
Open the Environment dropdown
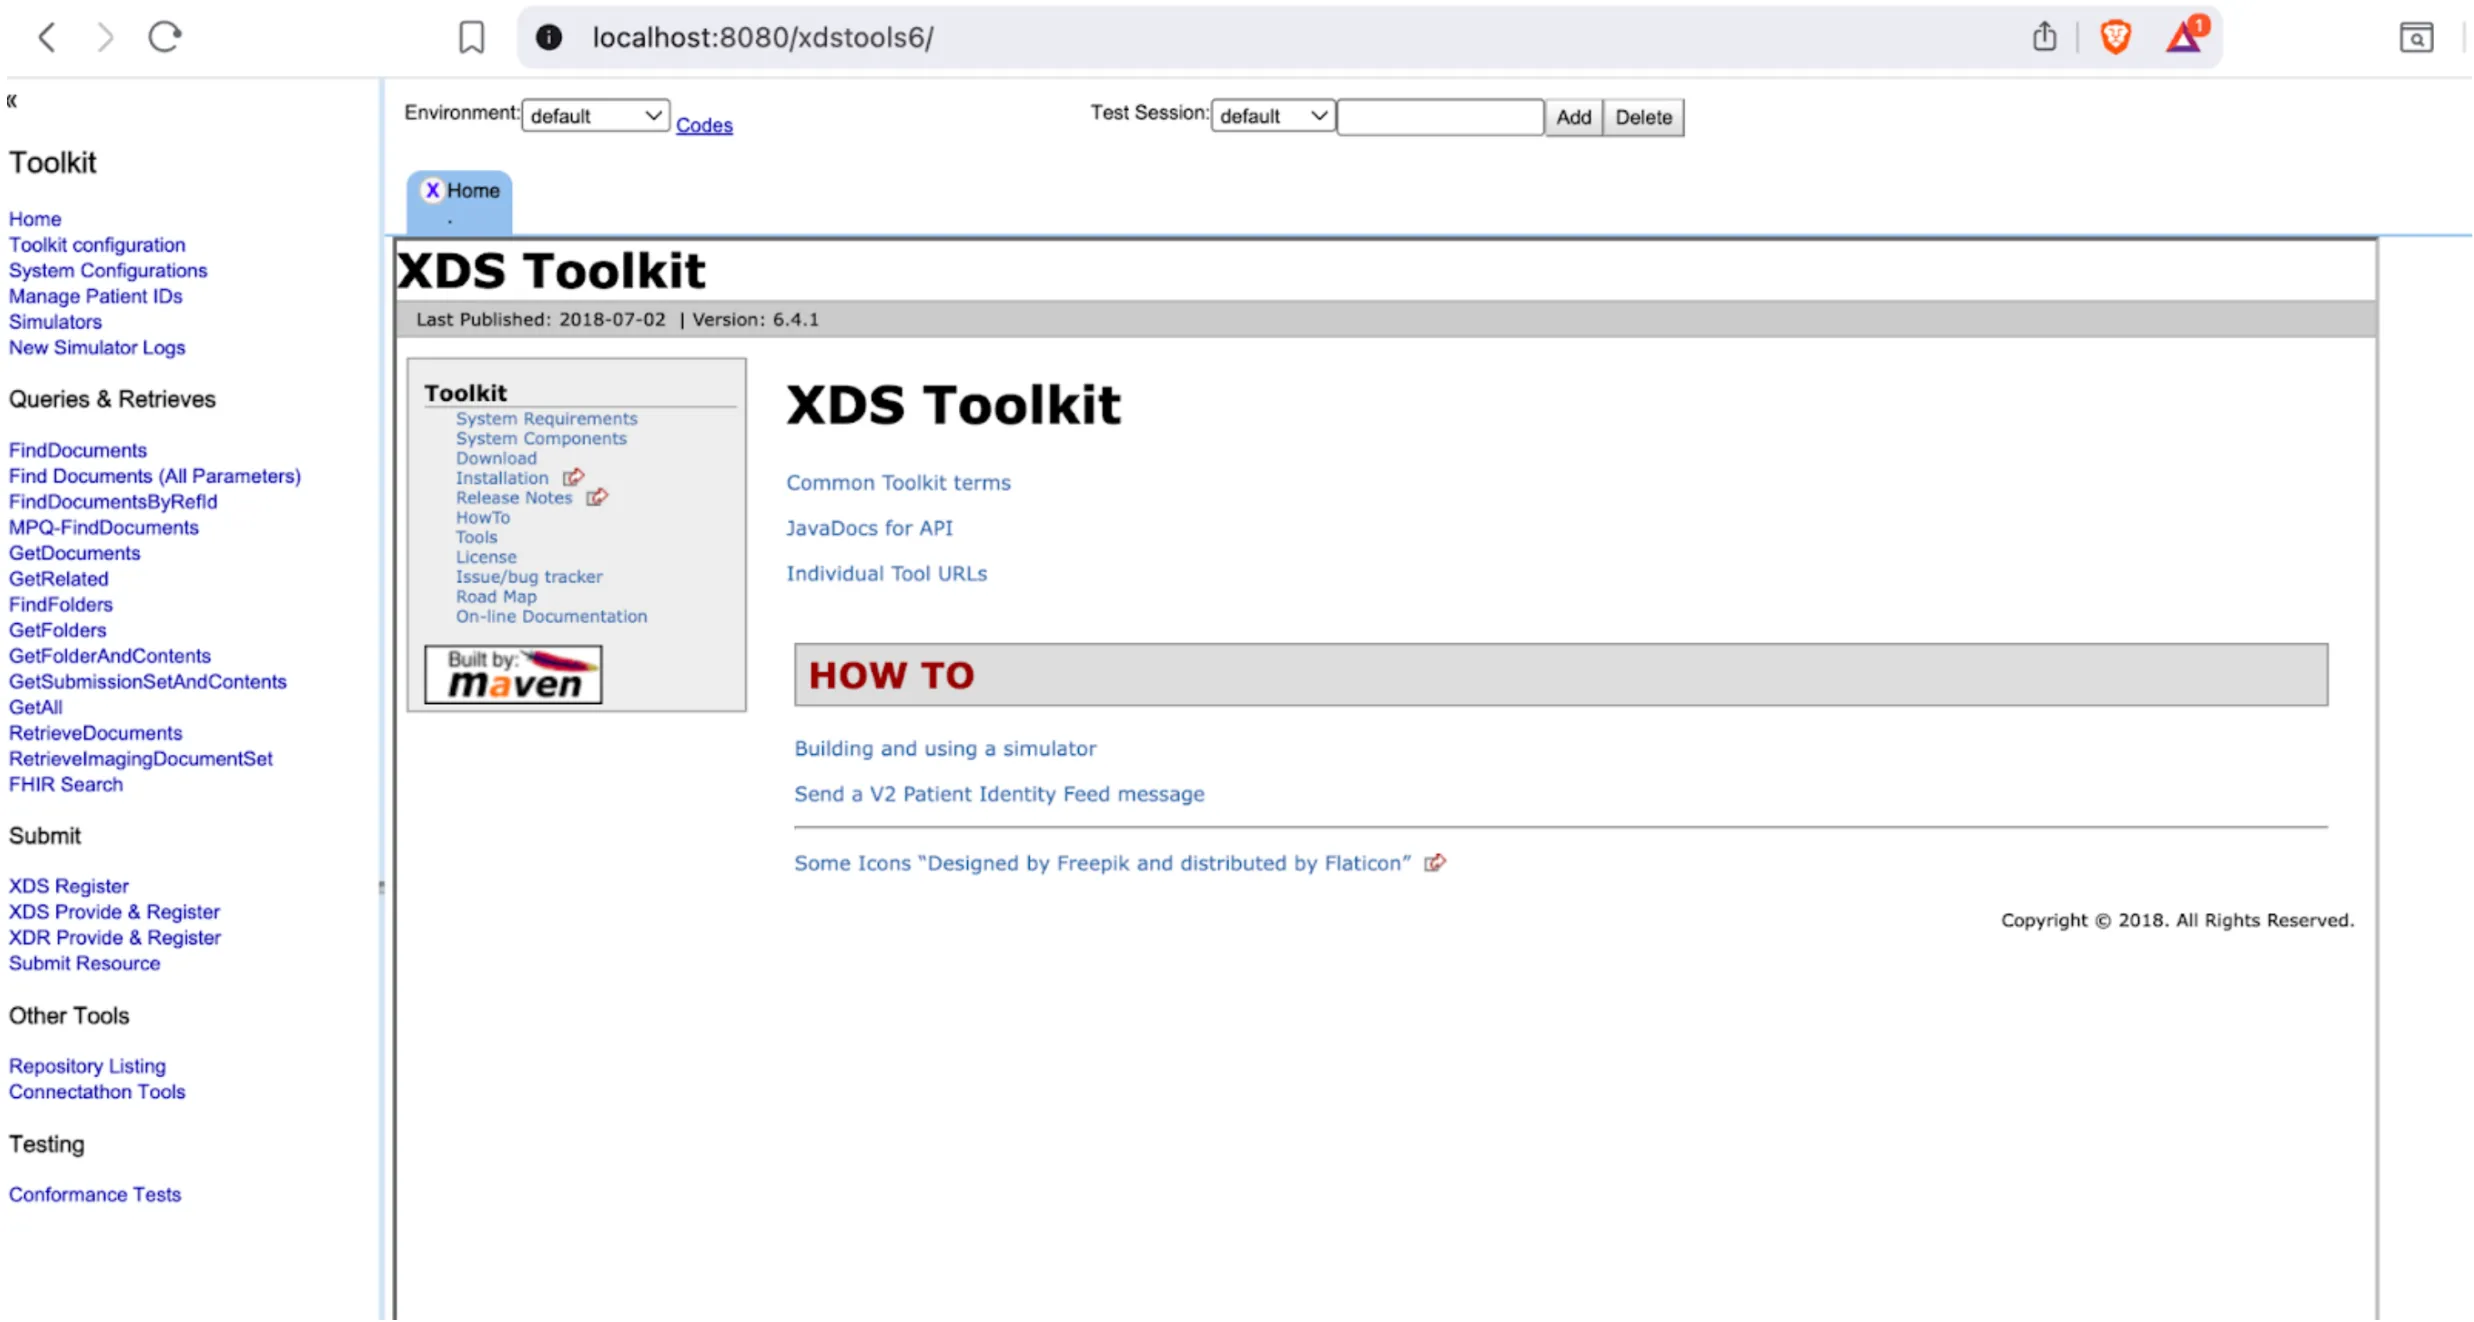click(595, 115)
